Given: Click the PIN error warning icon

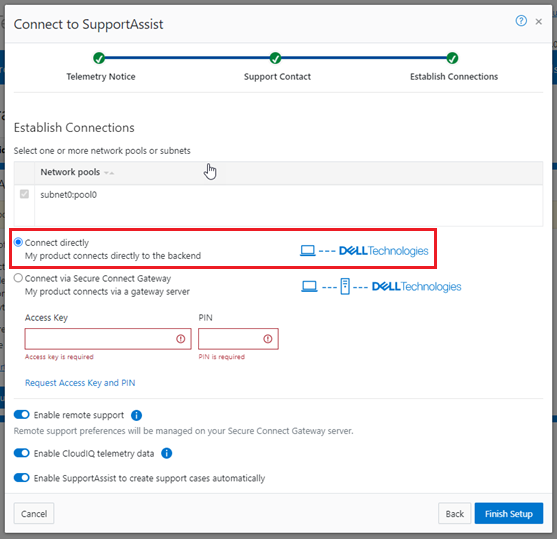Looking at the screenshot, I should (x=267, y=339).
